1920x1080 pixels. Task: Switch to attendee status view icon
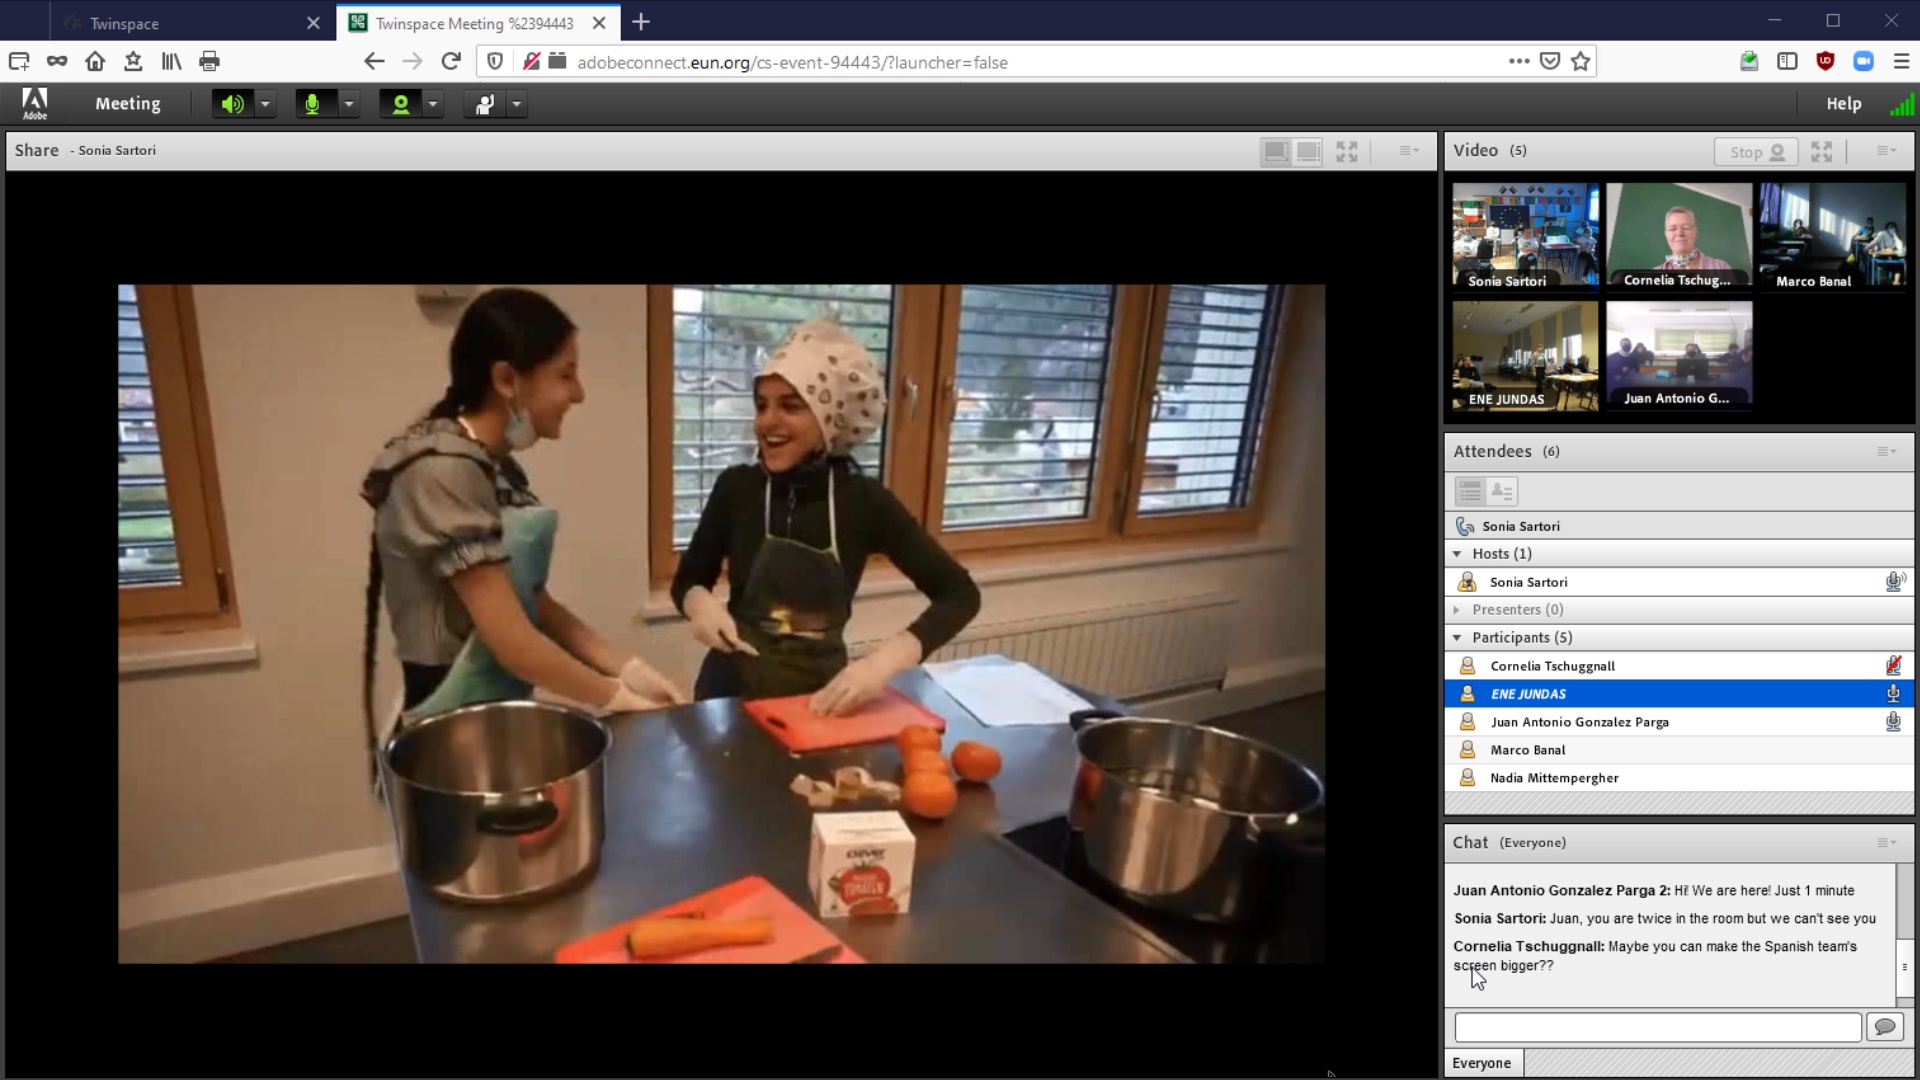[1502, 491]
